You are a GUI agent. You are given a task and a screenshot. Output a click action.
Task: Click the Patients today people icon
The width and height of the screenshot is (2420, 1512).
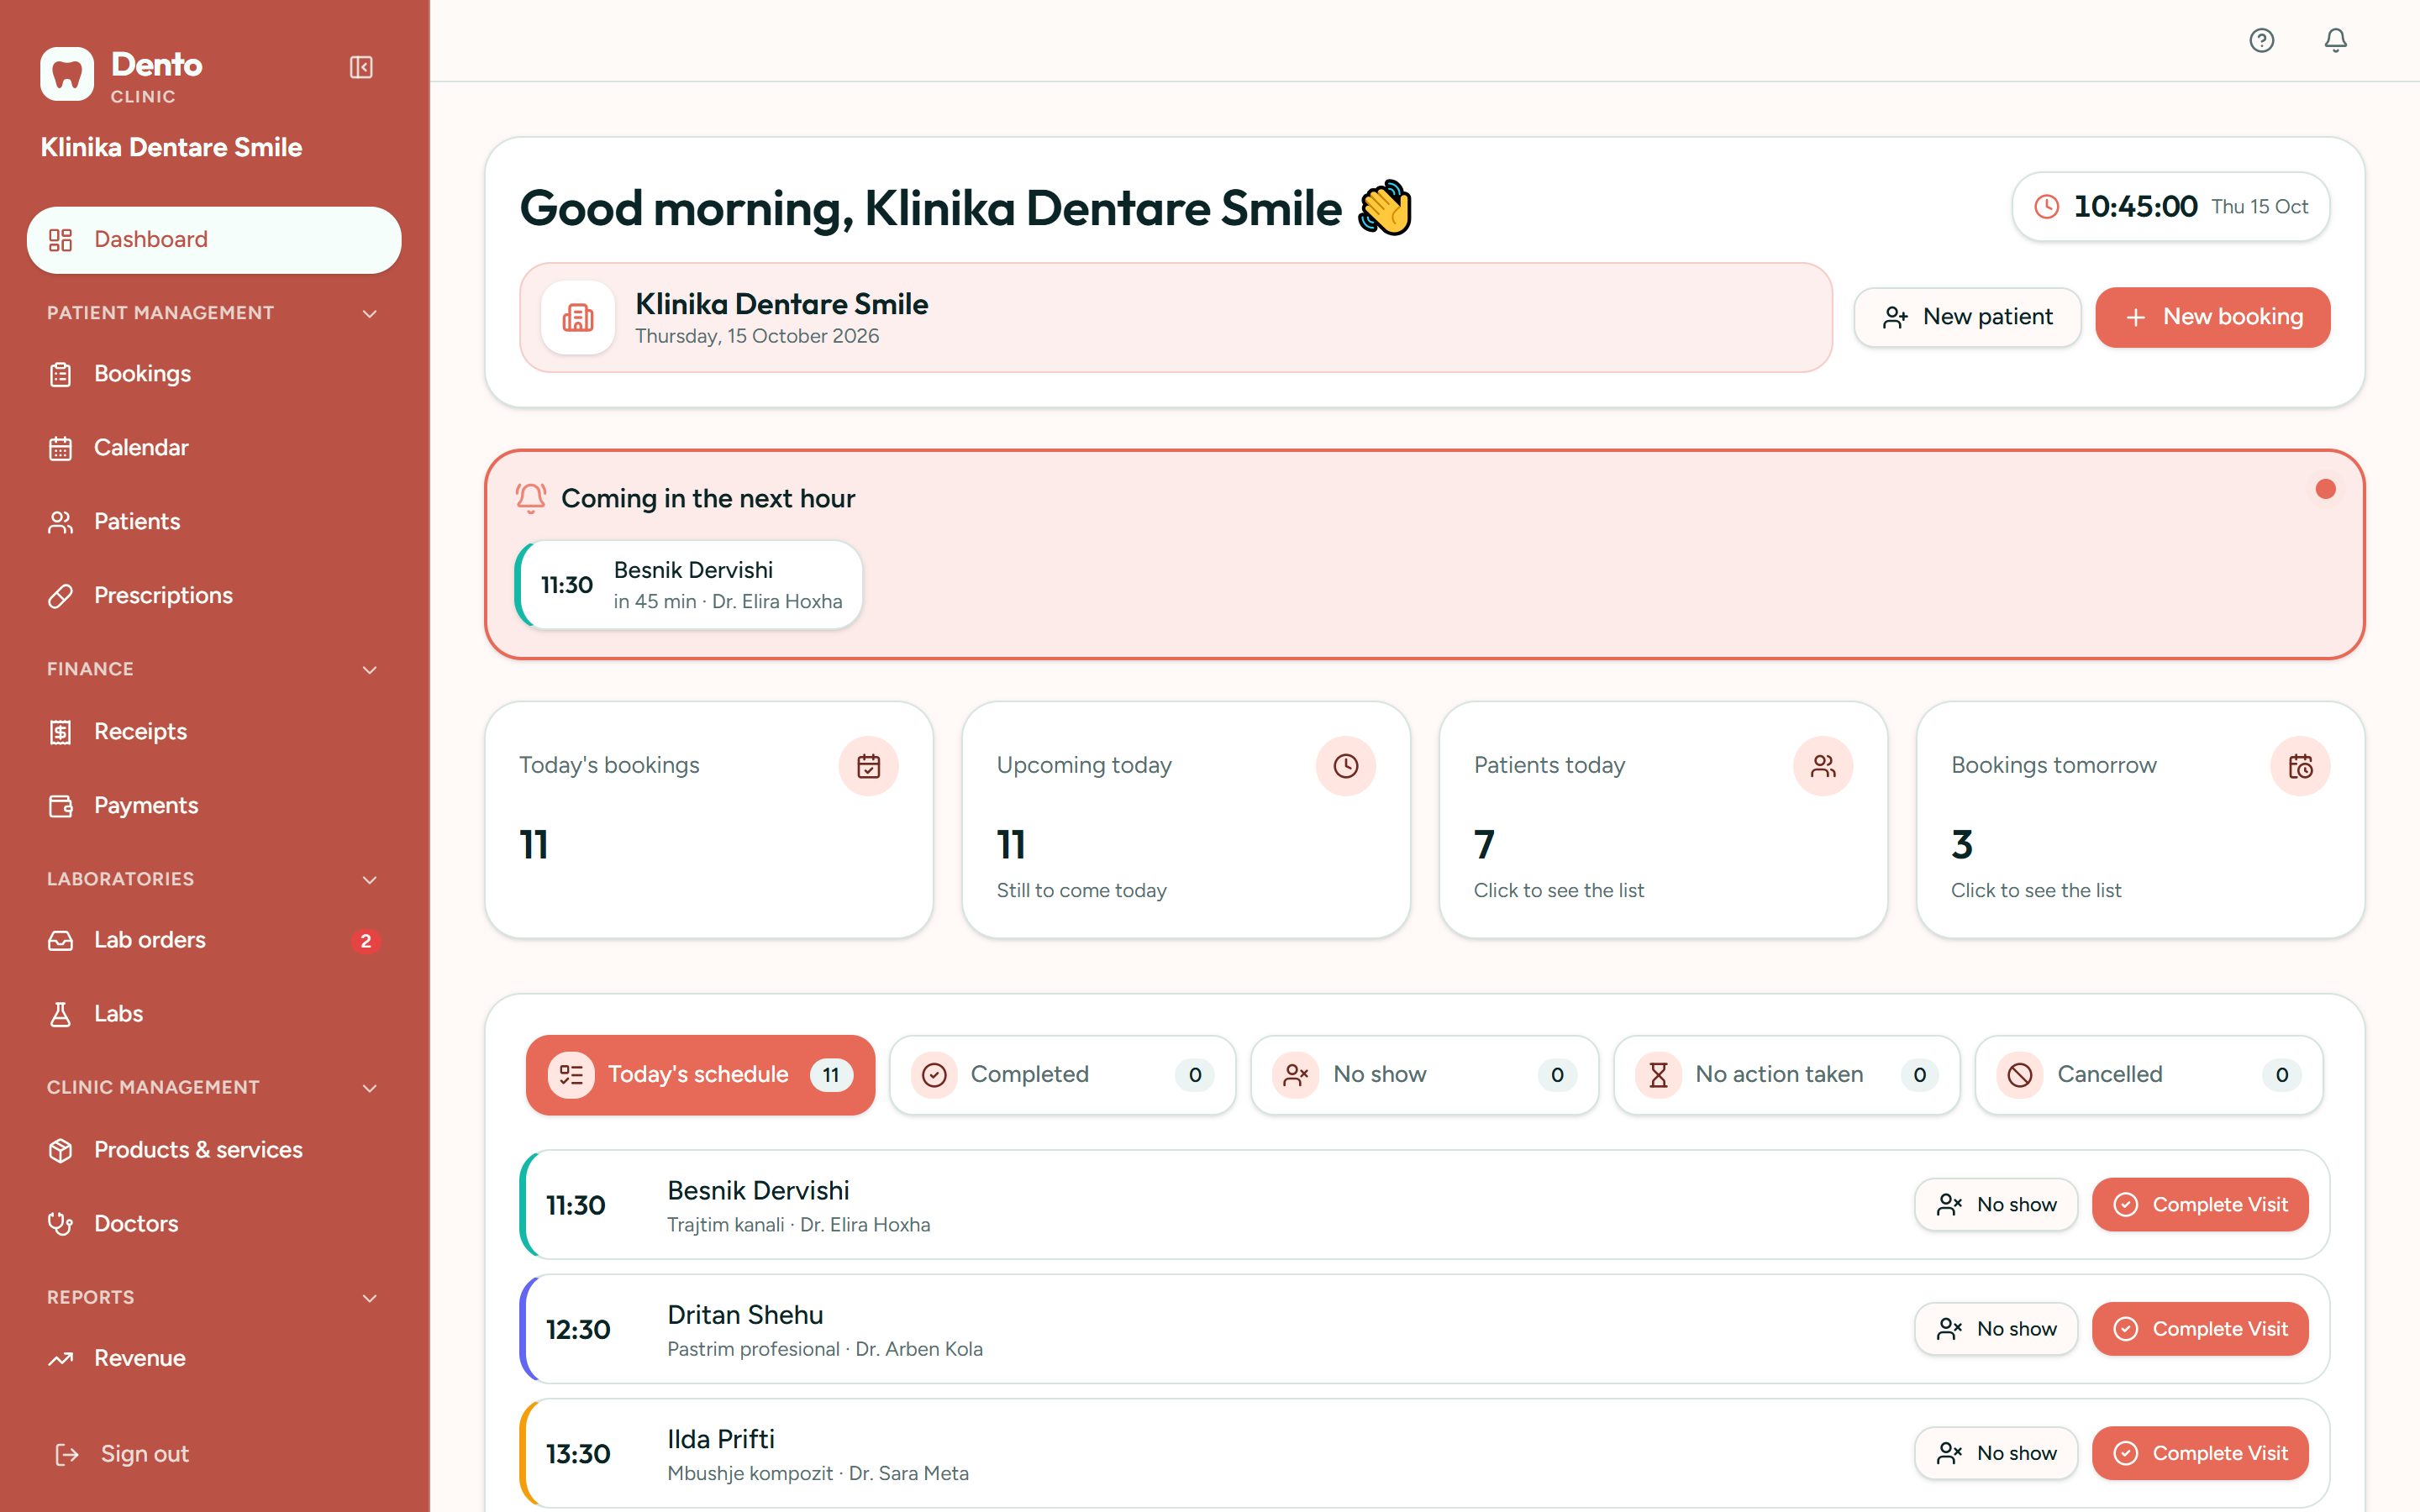click(1823, 766)
